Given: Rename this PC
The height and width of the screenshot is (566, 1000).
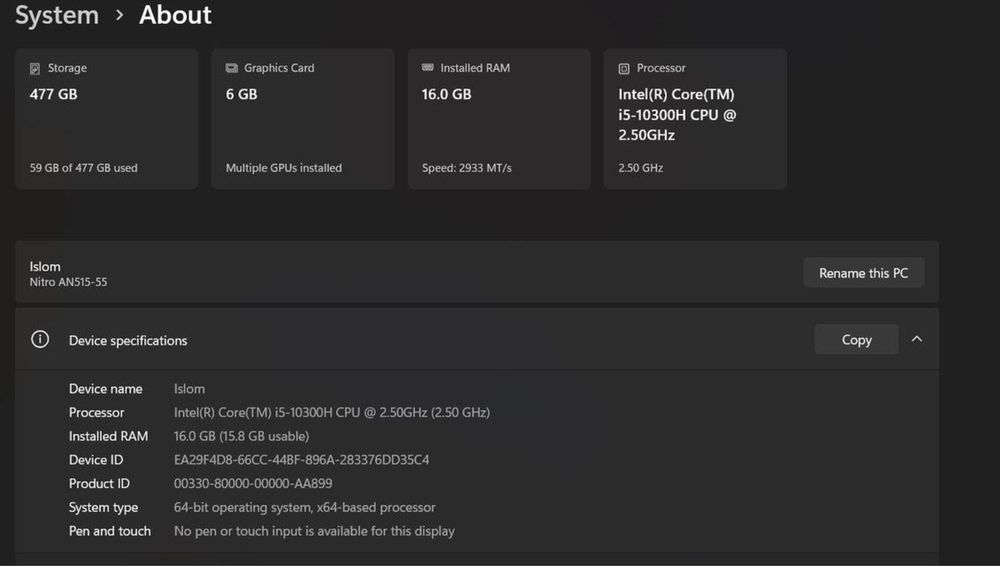Looking at the screenshot, I should tap(864, 273).
